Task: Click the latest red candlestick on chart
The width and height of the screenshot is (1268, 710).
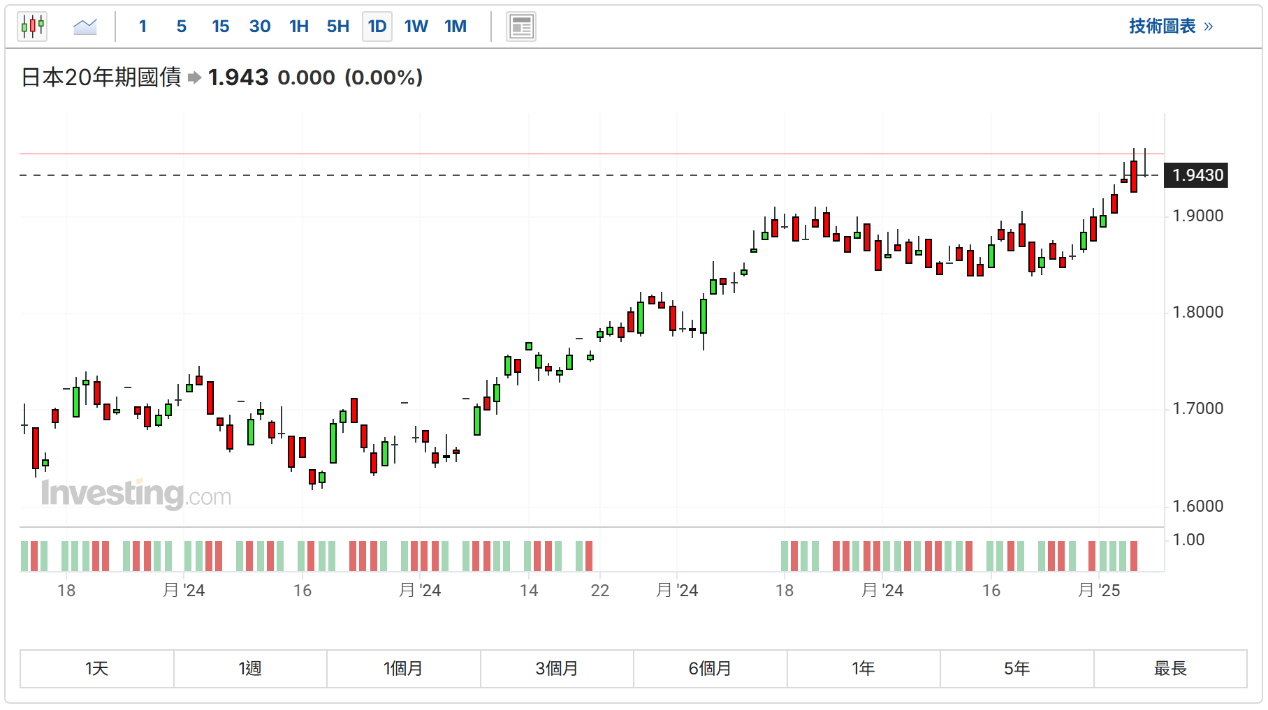Action: coord(1134,176)
